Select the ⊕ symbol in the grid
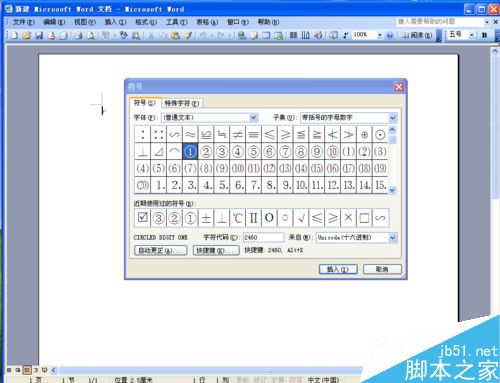 364,135
